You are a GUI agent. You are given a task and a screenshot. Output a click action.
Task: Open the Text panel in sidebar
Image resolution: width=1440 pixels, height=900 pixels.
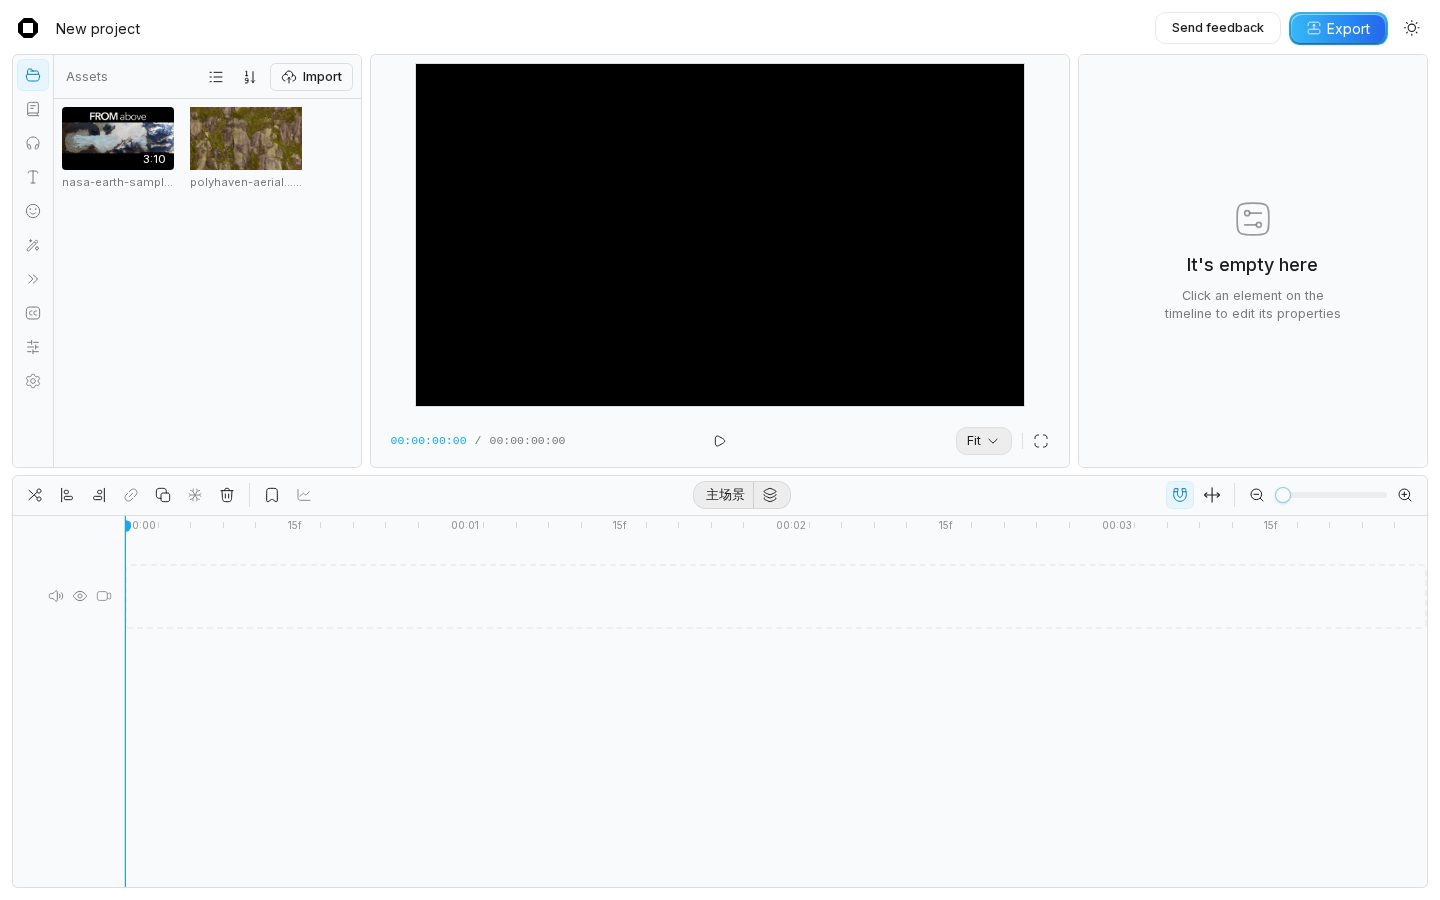pyautogui.click(x=33, y=177)
